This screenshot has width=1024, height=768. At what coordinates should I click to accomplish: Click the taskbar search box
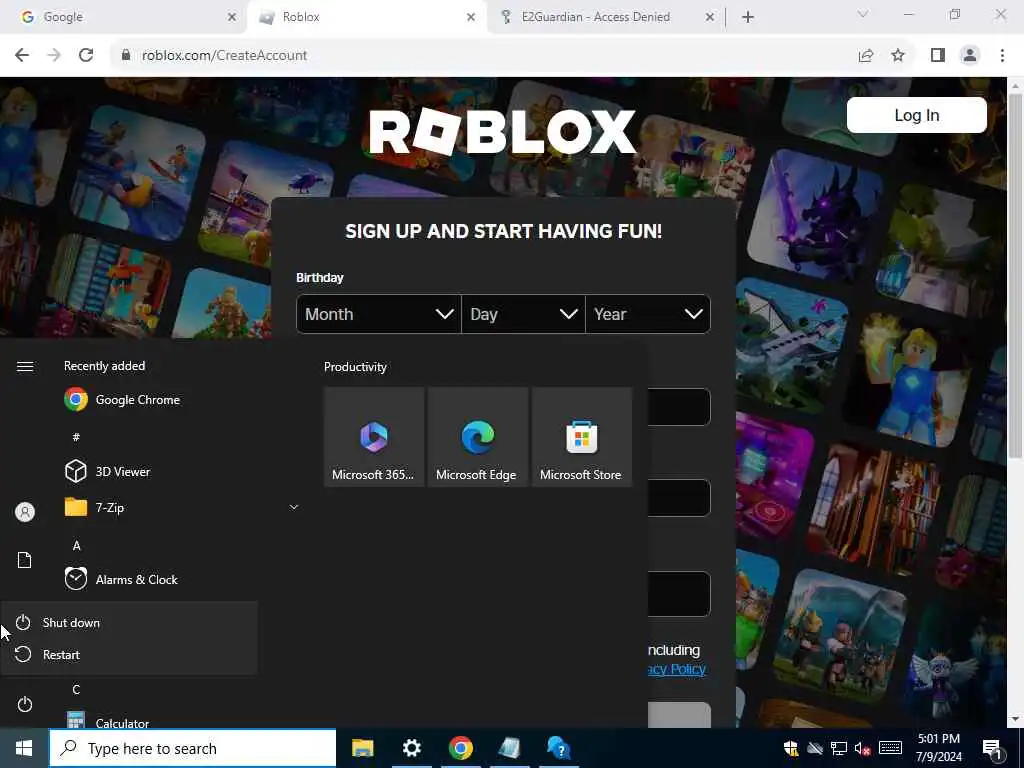(193, 748)
